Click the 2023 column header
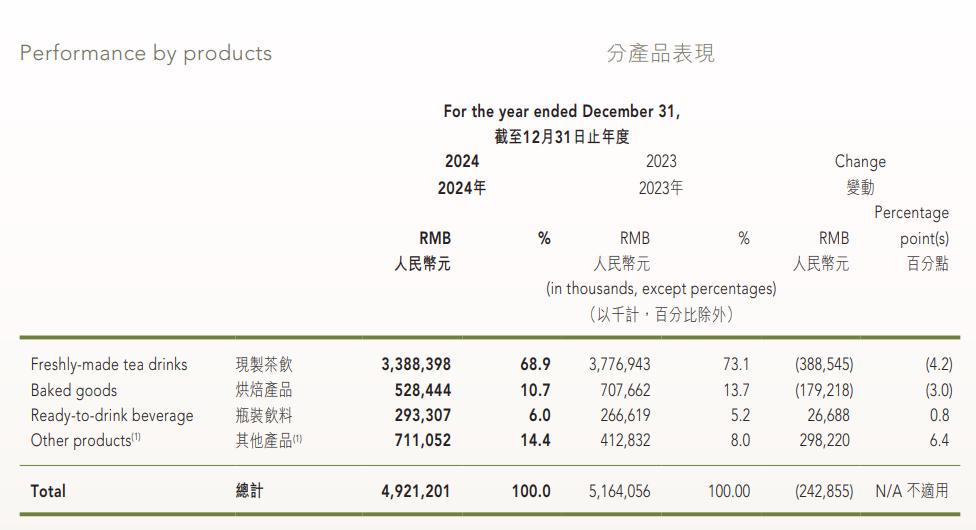Screen dimensions: 976x530 (661, 161)
